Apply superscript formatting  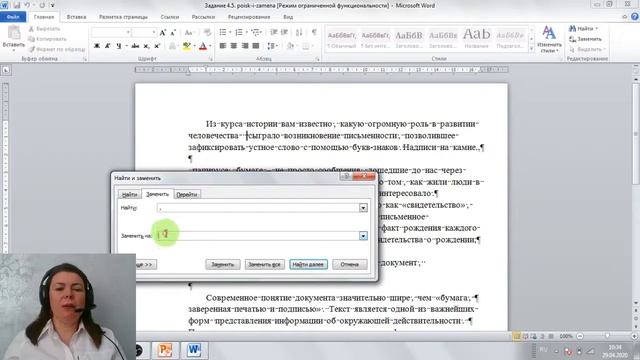pyautogui.click(x=157, y=46)
